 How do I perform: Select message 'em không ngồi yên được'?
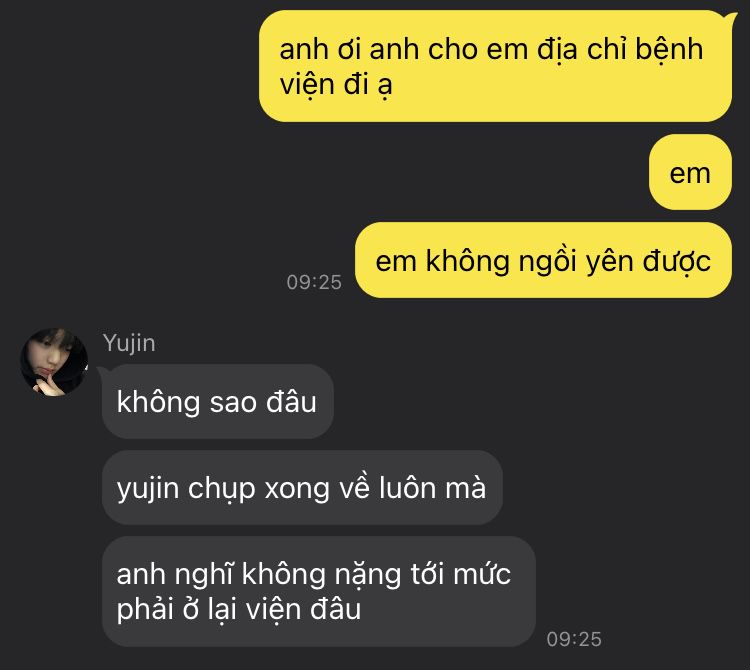[543, 260]
